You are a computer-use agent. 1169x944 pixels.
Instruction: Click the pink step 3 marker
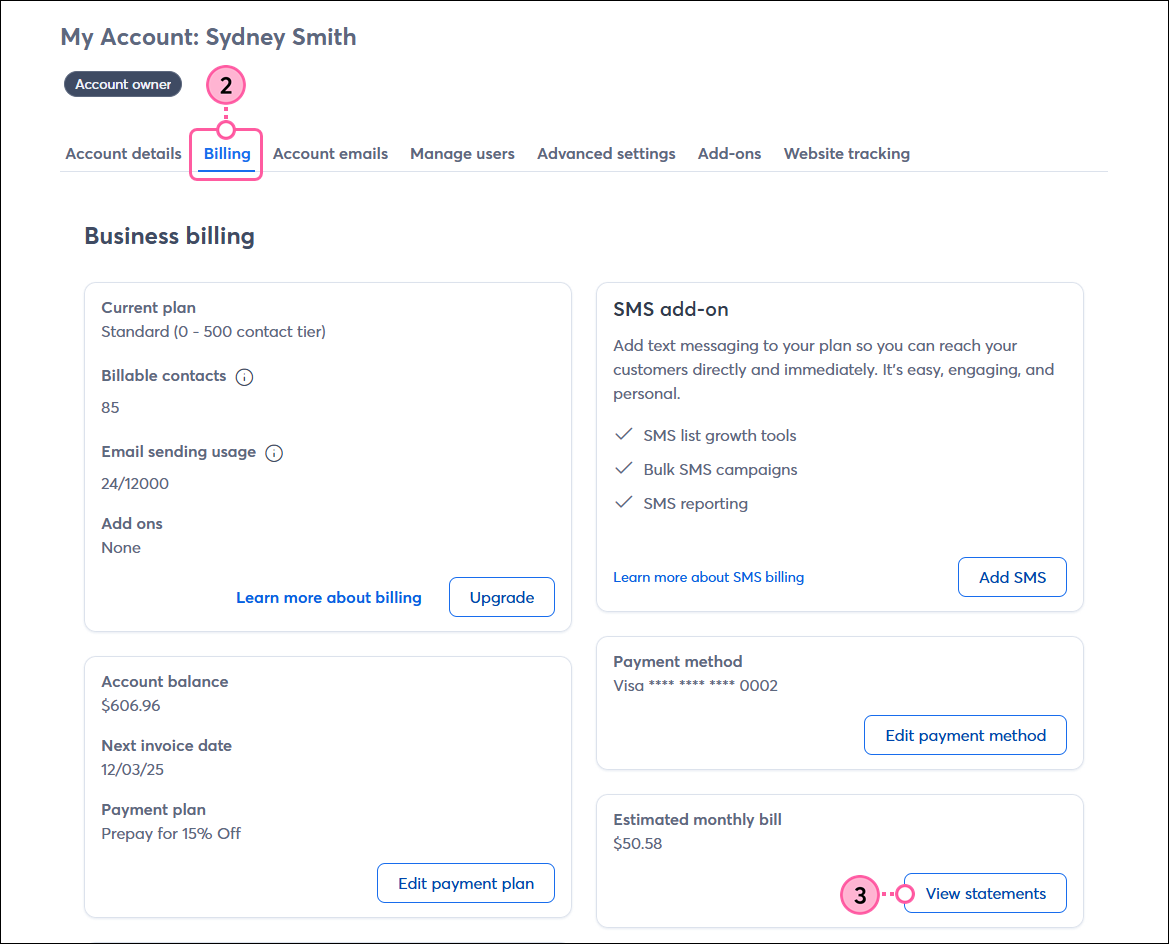[x=859, y=895]
